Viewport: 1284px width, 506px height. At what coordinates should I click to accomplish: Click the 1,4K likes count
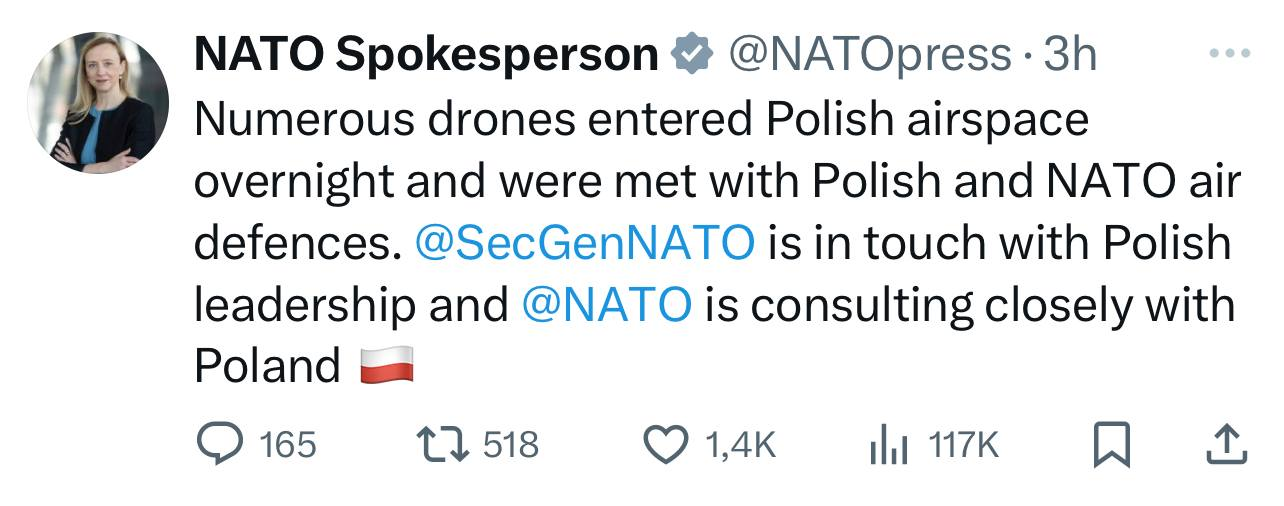pos(741,445)
